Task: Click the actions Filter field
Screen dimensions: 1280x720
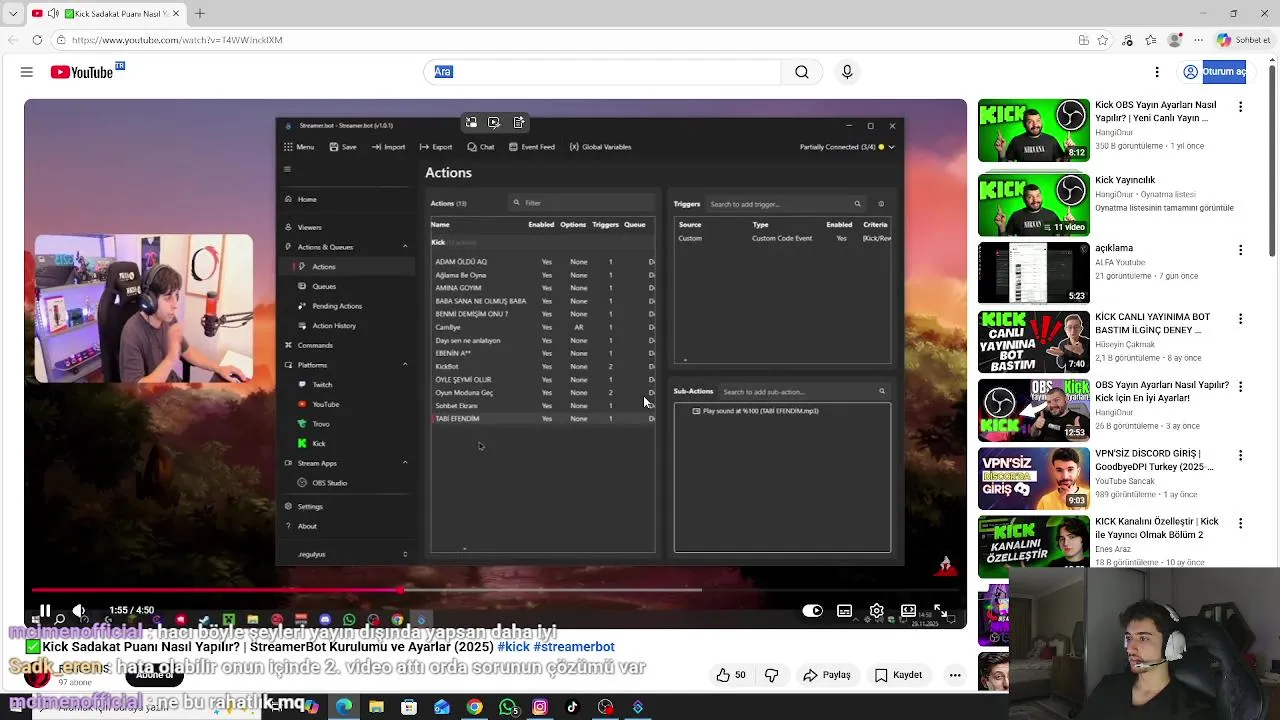Action: (580, 203)
